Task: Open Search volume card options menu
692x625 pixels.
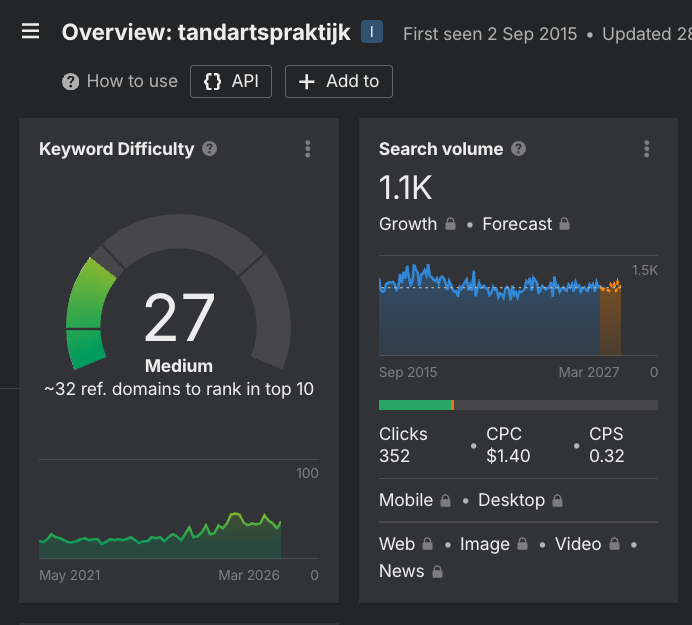Action: pos(647,149)
